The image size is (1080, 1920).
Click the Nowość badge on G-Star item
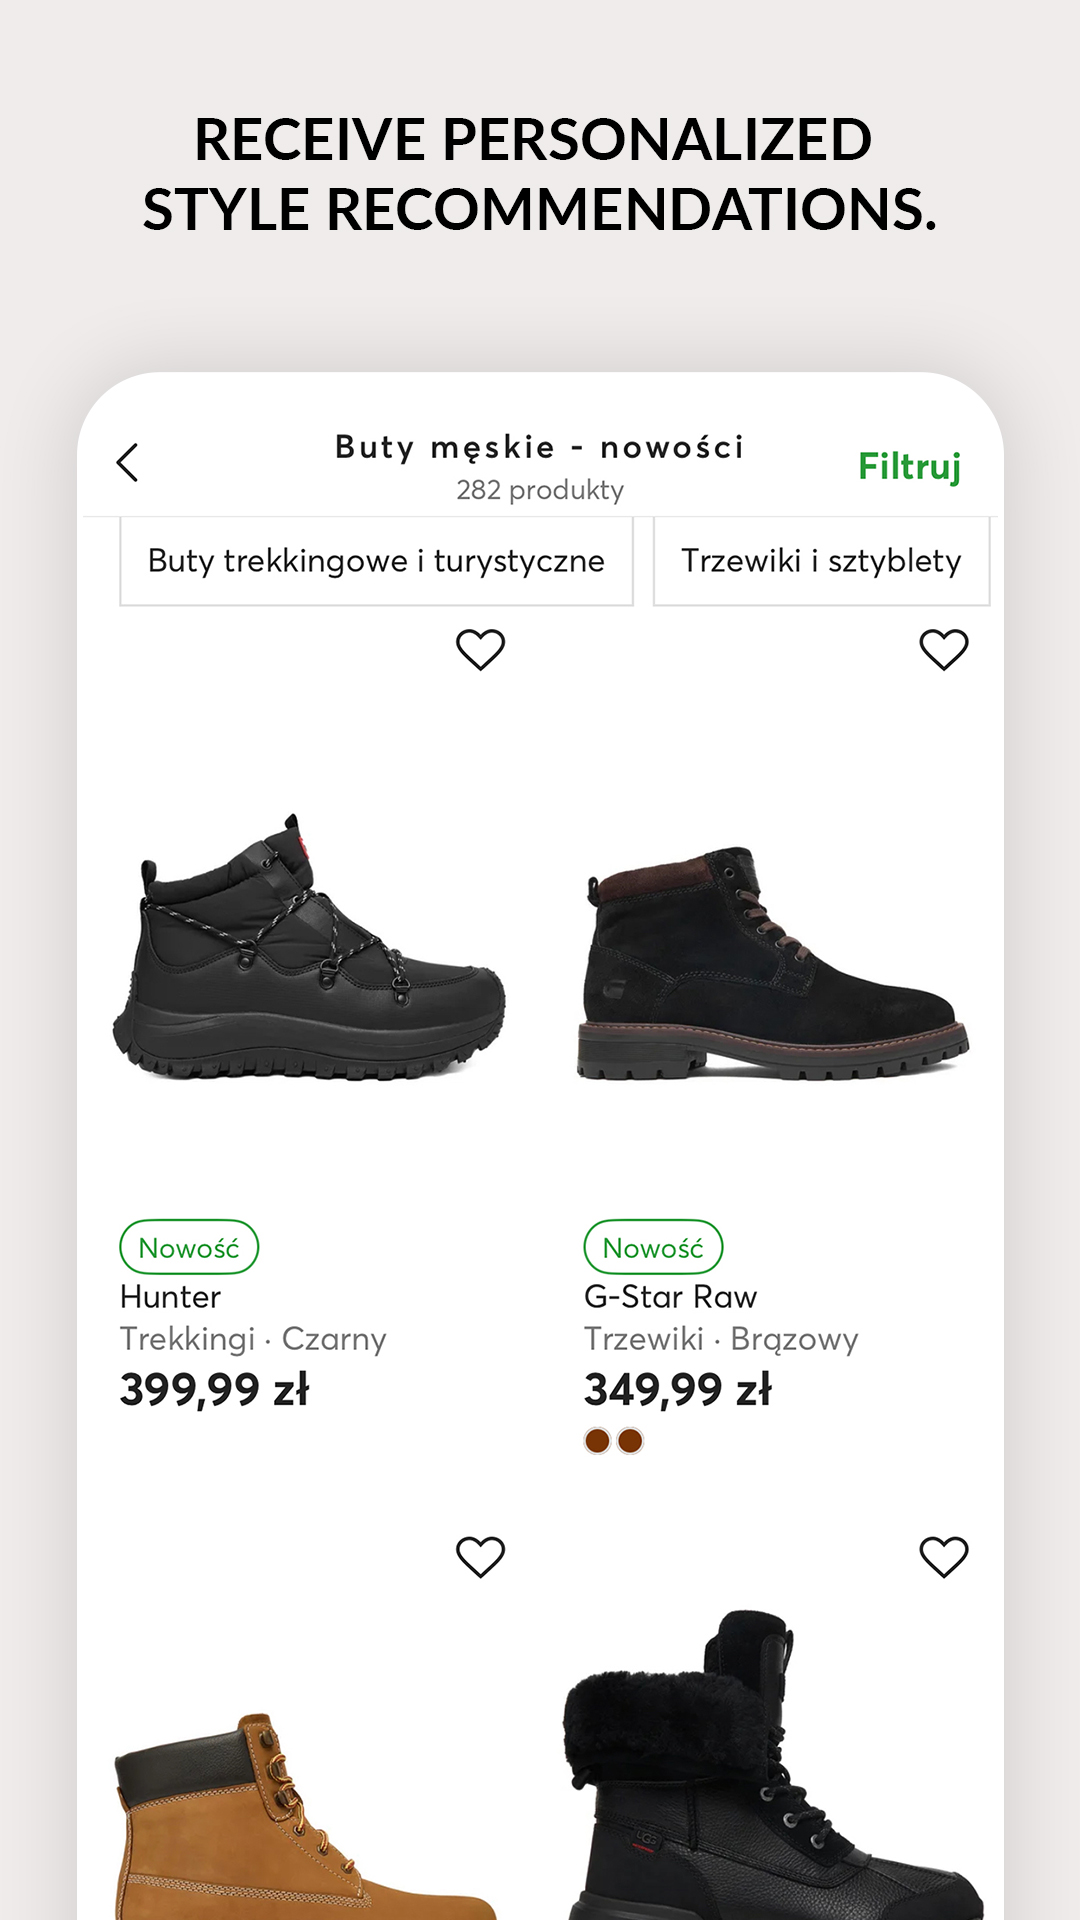click(653, 1248)
